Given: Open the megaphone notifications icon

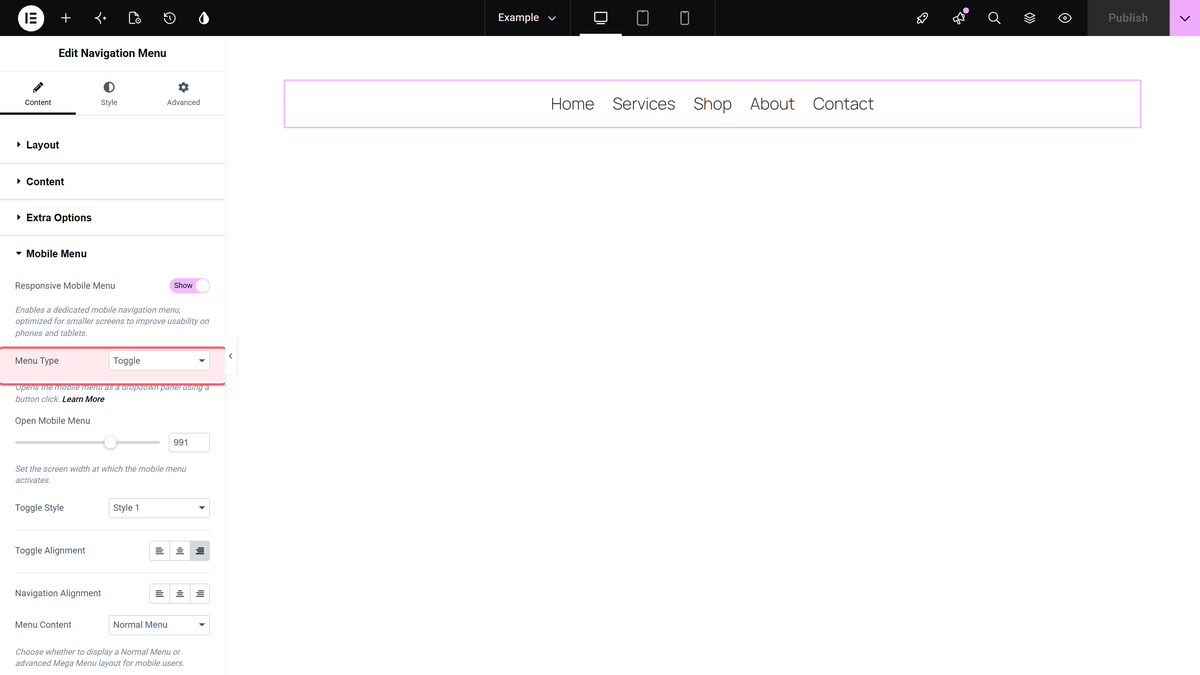Looking at the screenshot, I should coord(959,18).
